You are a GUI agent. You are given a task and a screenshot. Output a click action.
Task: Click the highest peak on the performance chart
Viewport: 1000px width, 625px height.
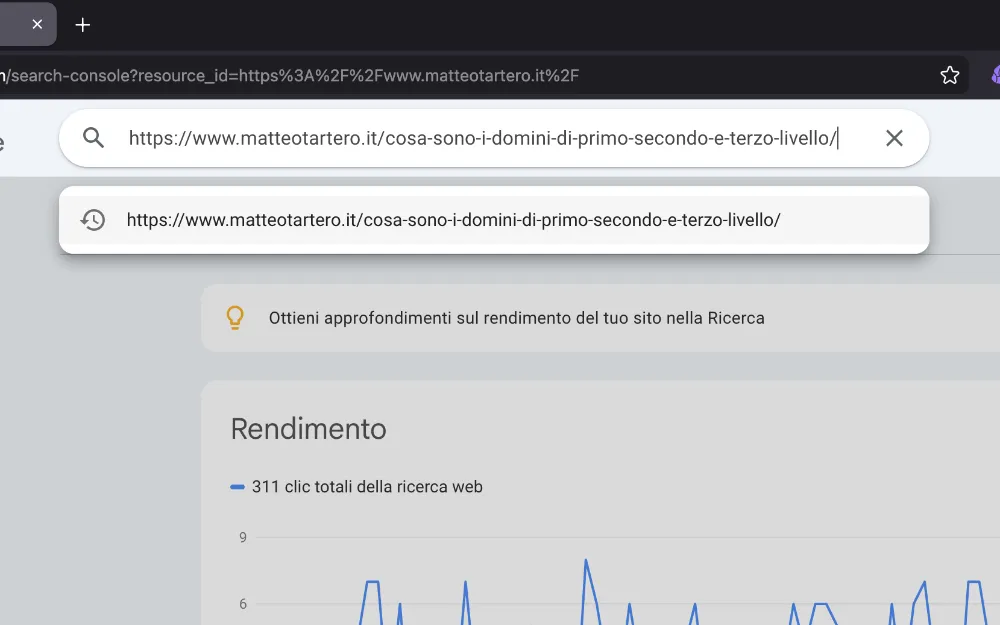586,560
